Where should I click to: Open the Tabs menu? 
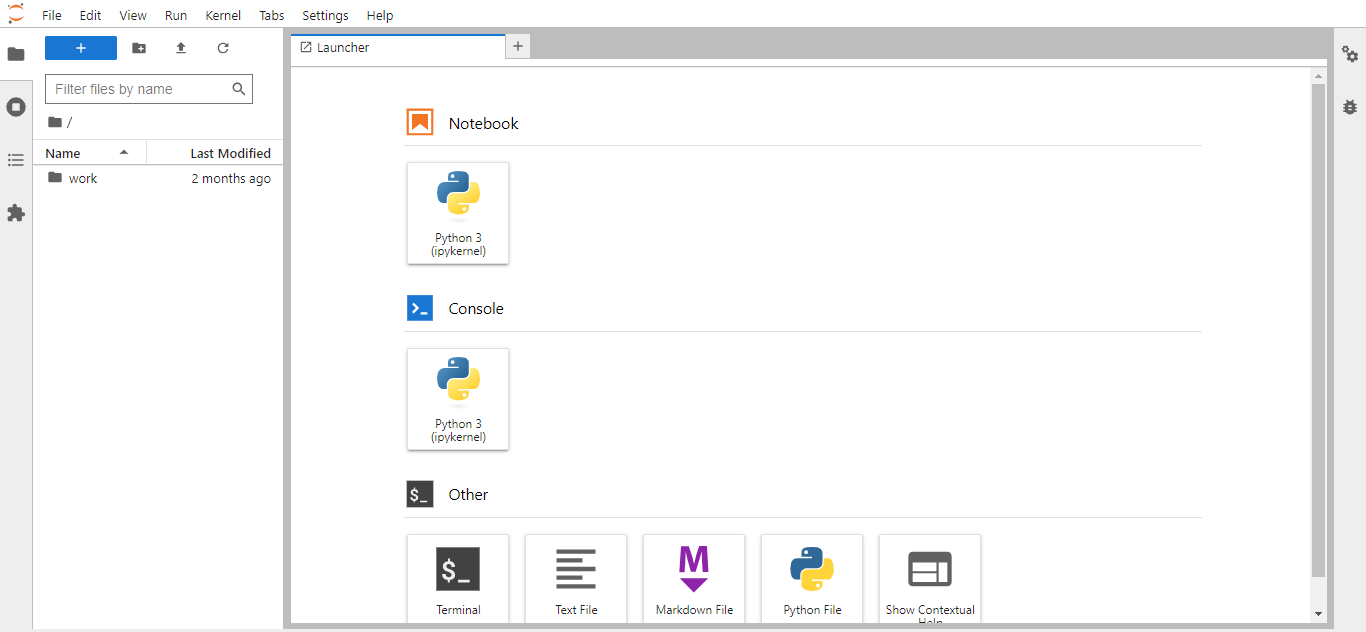[271, 15]
